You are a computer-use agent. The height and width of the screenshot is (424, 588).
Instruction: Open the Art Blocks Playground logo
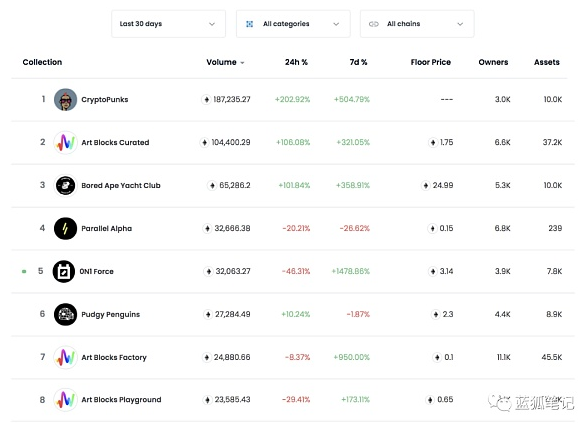pos(65,400)
